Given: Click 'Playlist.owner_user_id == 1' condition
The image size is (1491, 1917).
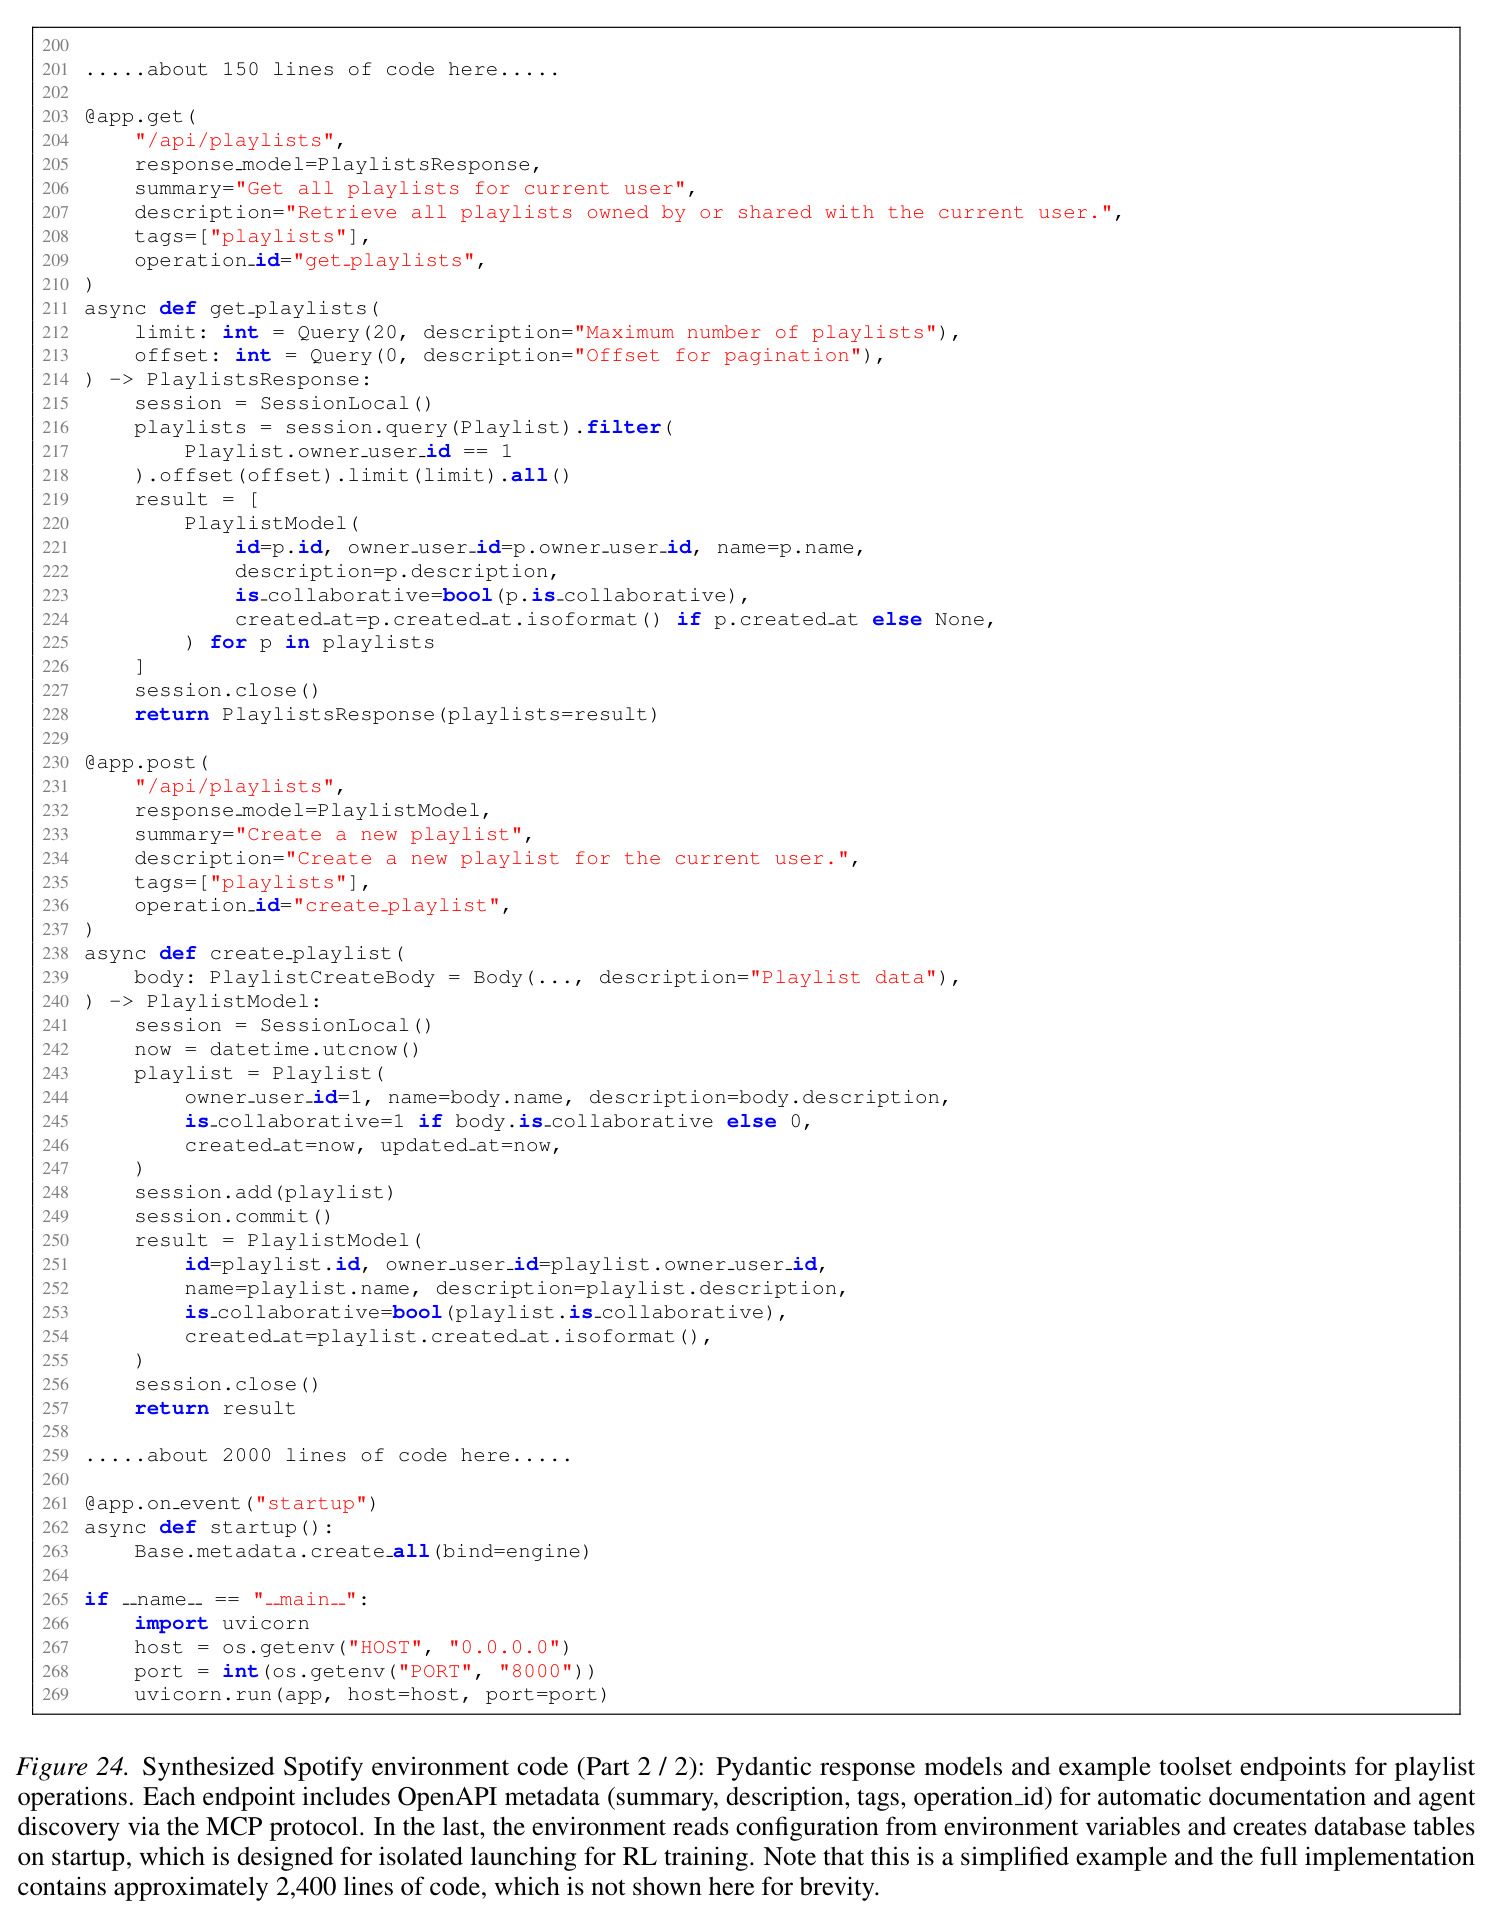Looking at the screenshot, I should 348,452.
